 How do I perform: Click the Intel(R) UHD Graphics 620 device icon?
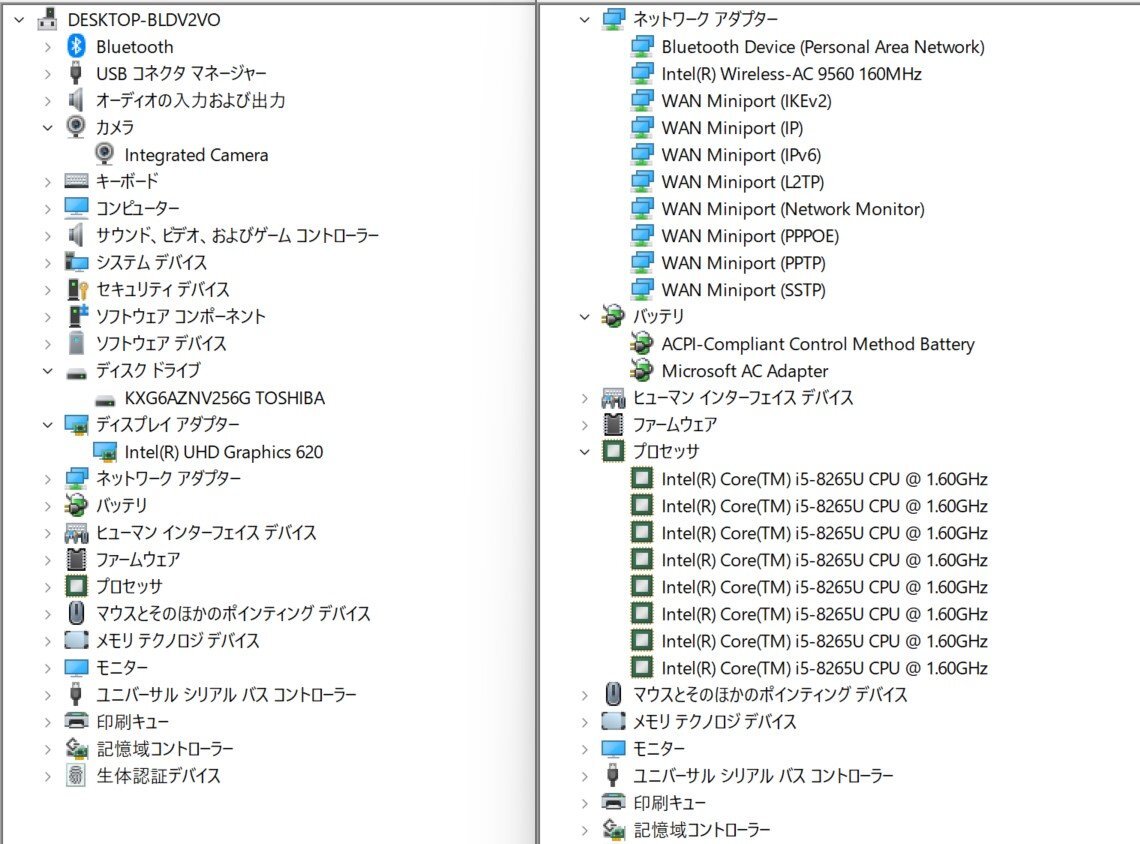point(105,452)
